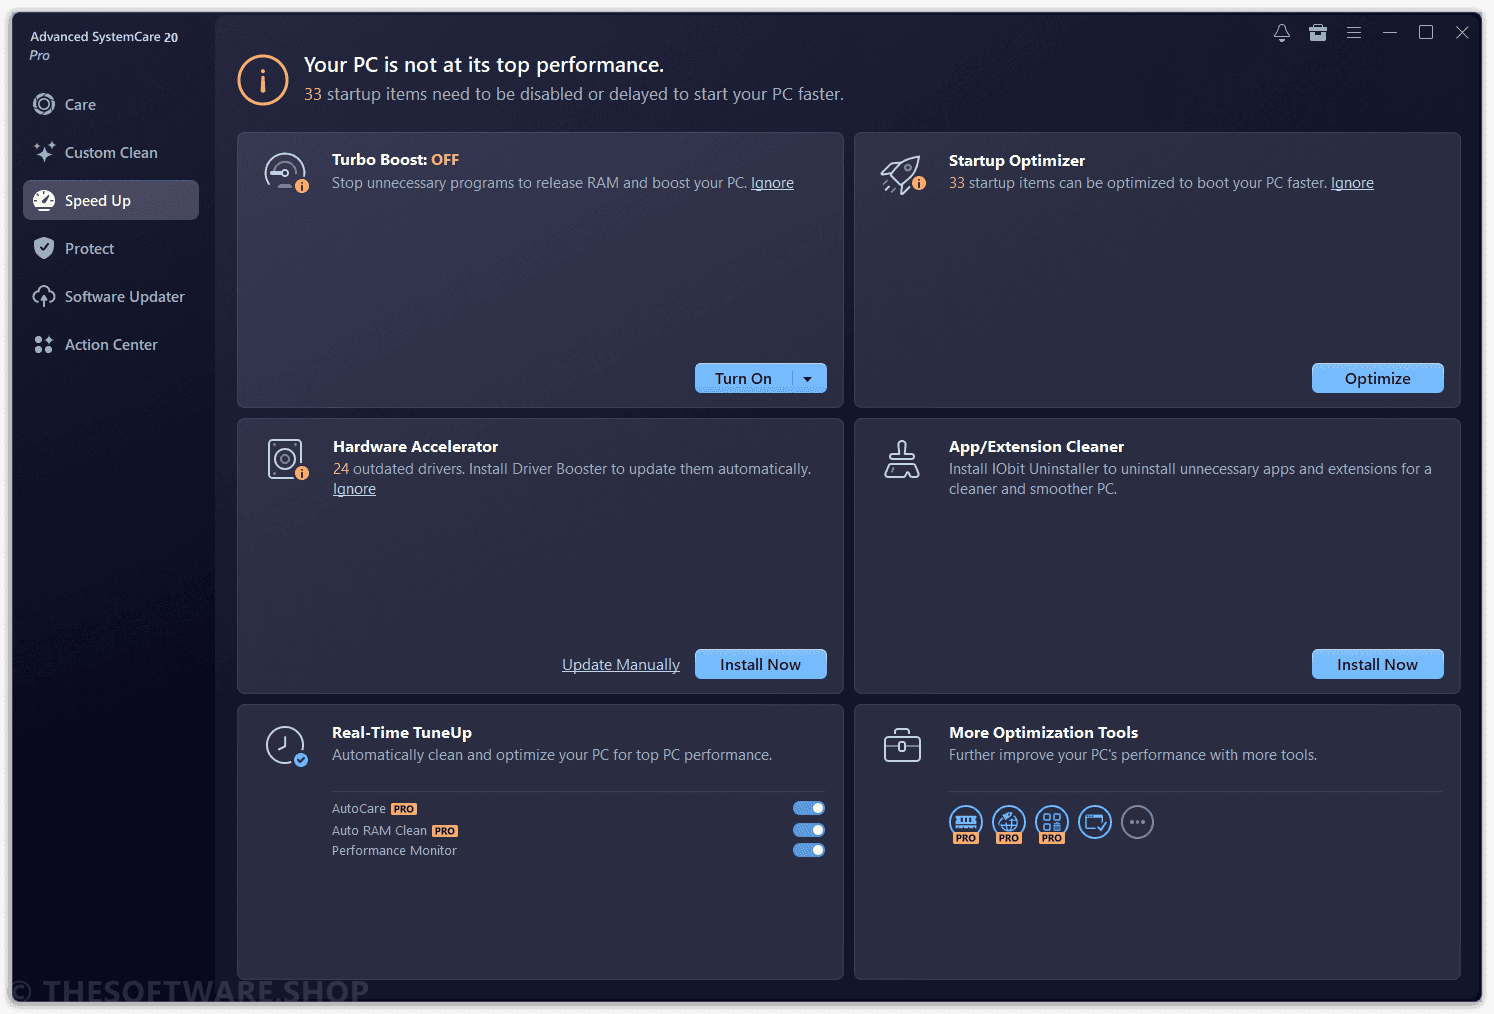Viewport: 1494px width, 1014px height.
Task: Turn On Turbo Boost
Action: (x=743, y=378)
